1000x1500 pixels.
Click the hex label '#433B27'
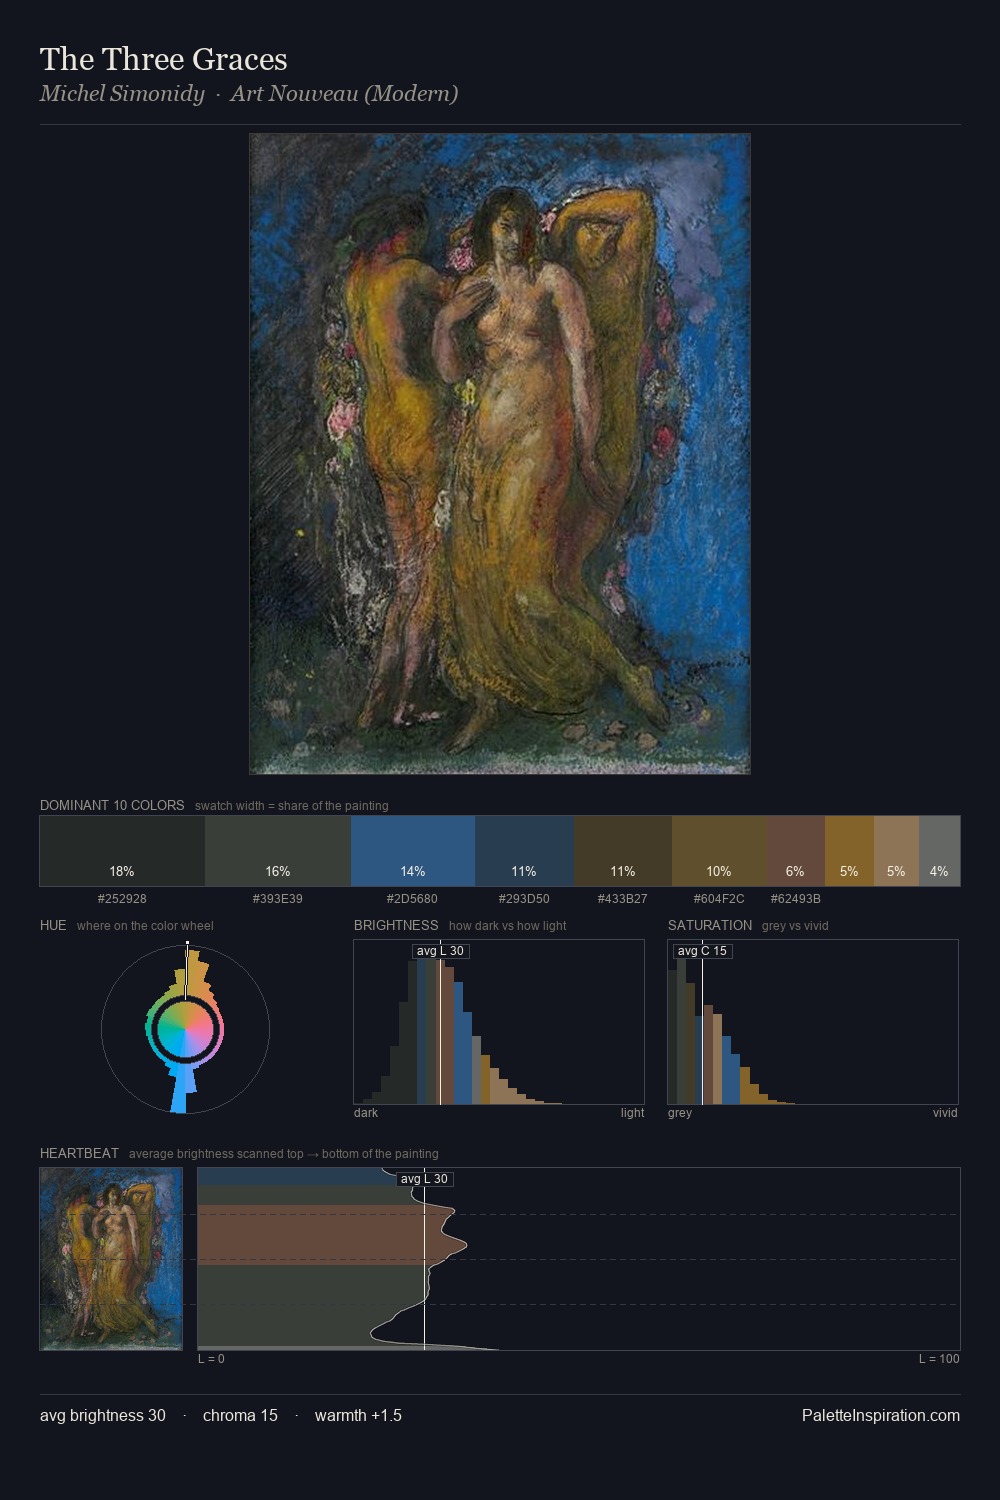[x=623, y=899]
